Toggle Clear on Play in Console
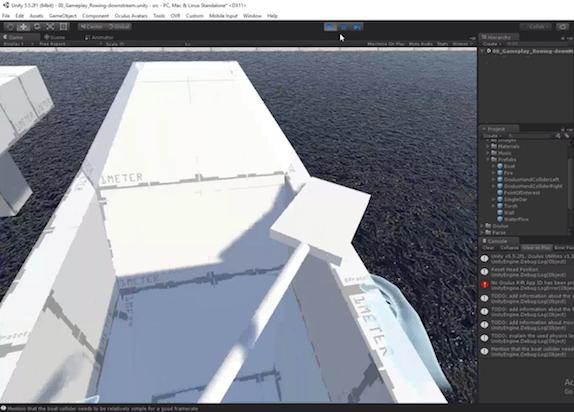The image size is (574, 412). (536, 248)
